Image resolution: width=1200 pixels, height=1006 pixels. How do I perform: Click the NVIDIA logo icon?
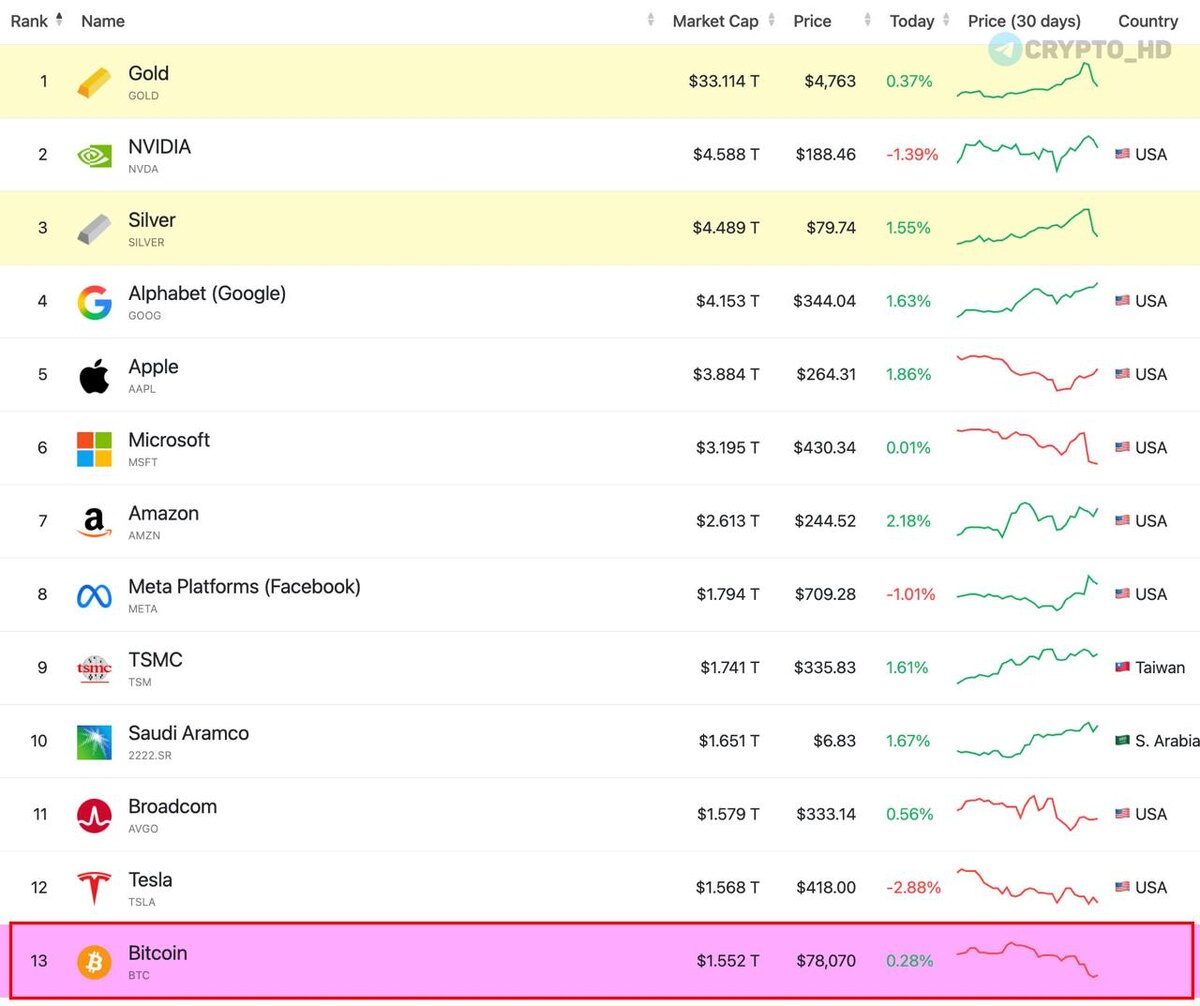tap(95, 155)
